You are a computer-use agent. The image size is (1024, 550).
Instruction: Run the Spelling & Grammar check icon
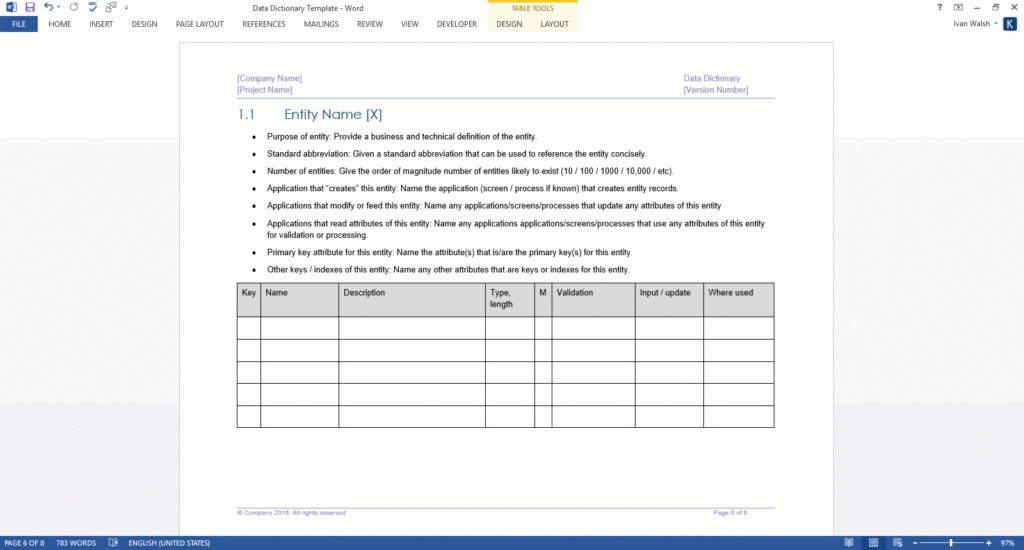[x=93, y=7]
